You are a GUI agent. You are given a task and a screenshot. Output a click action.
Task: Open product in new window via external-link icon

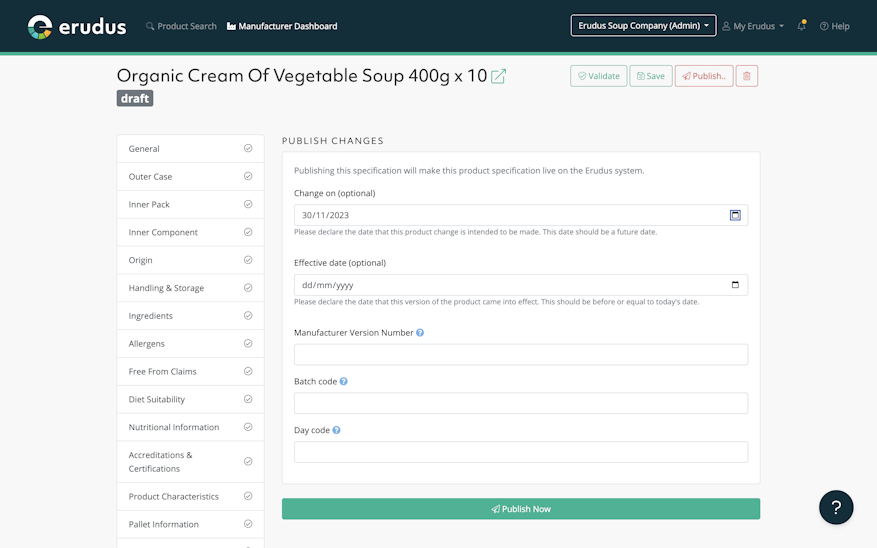498,76
